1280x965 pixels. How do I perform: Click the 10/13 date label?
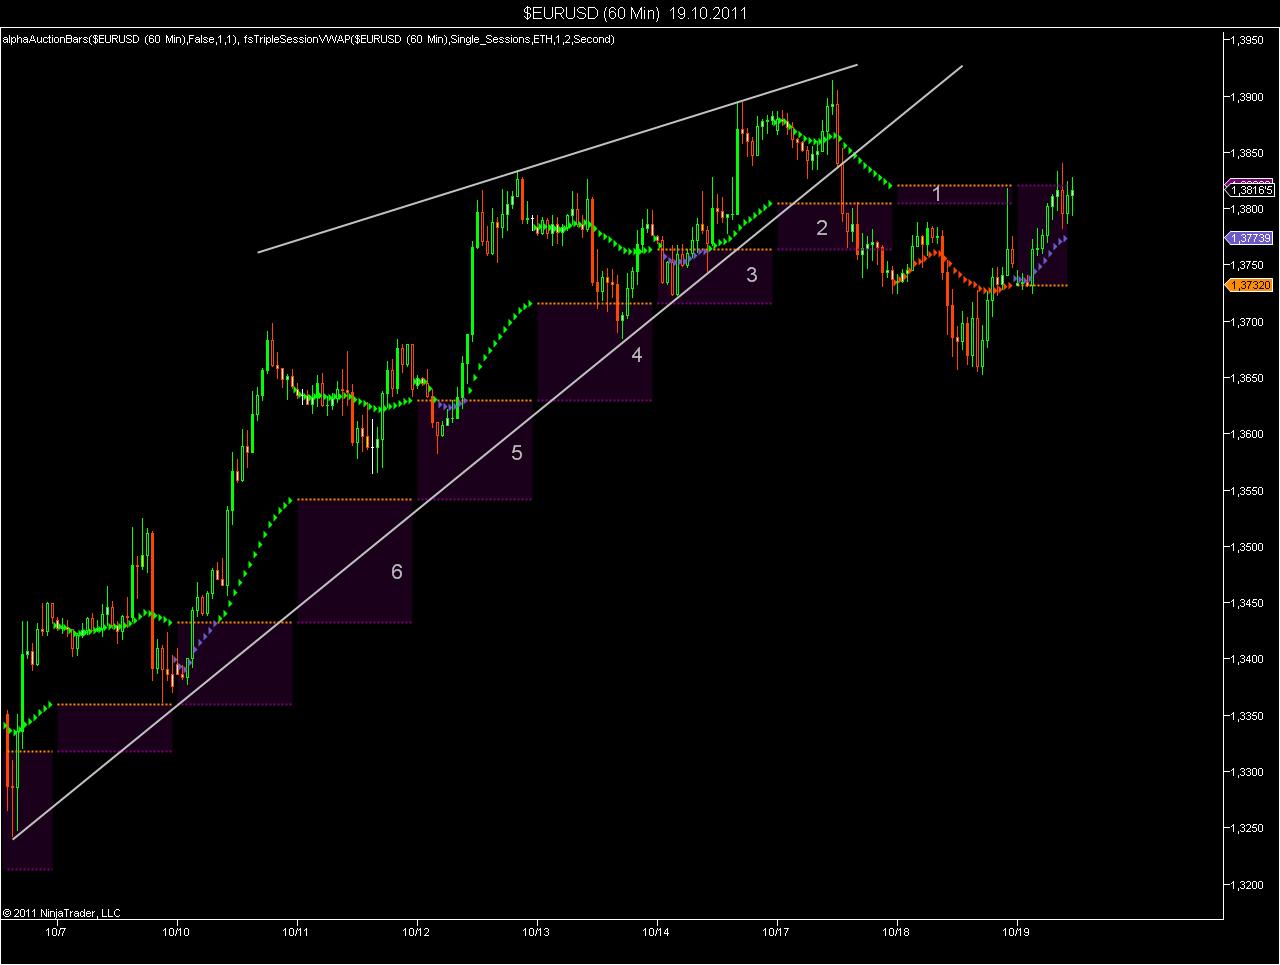pyautogui.click(x=537, y=931)
